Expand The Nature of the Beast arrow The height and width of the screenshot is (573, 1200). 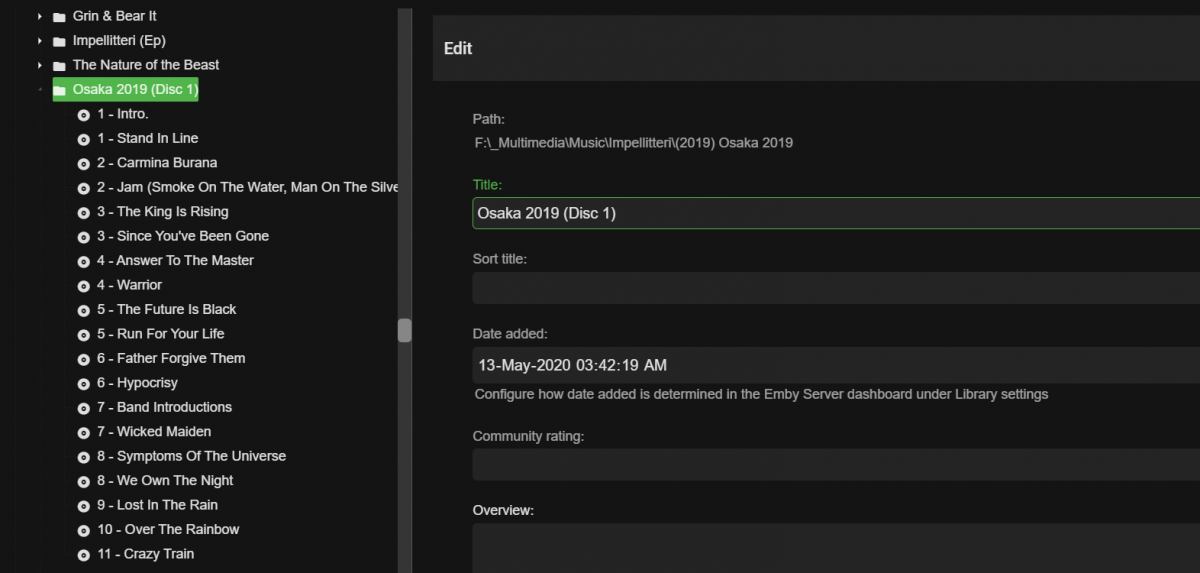[39, 65]
